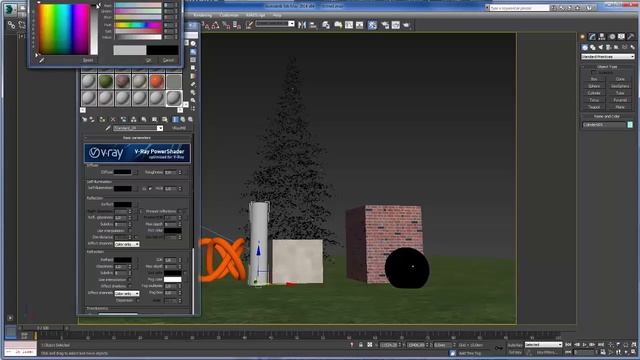Select the Cameras category icon
Viewport: 640px width, 360px height.
tap(609, 47)
